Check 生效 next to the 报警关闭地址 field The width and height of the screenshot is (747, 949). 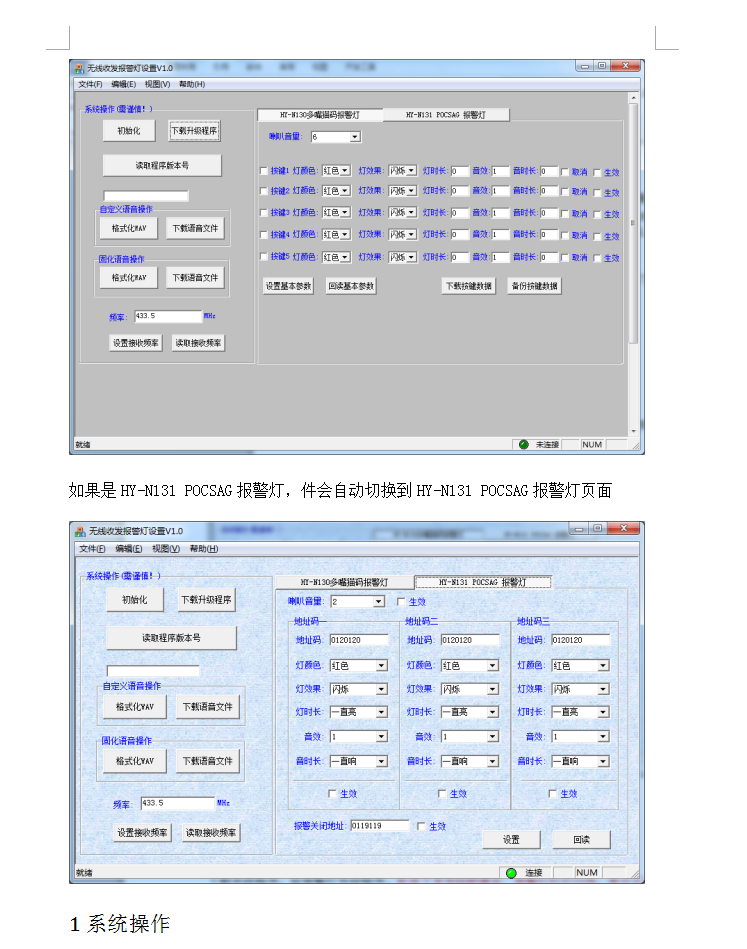421,826
